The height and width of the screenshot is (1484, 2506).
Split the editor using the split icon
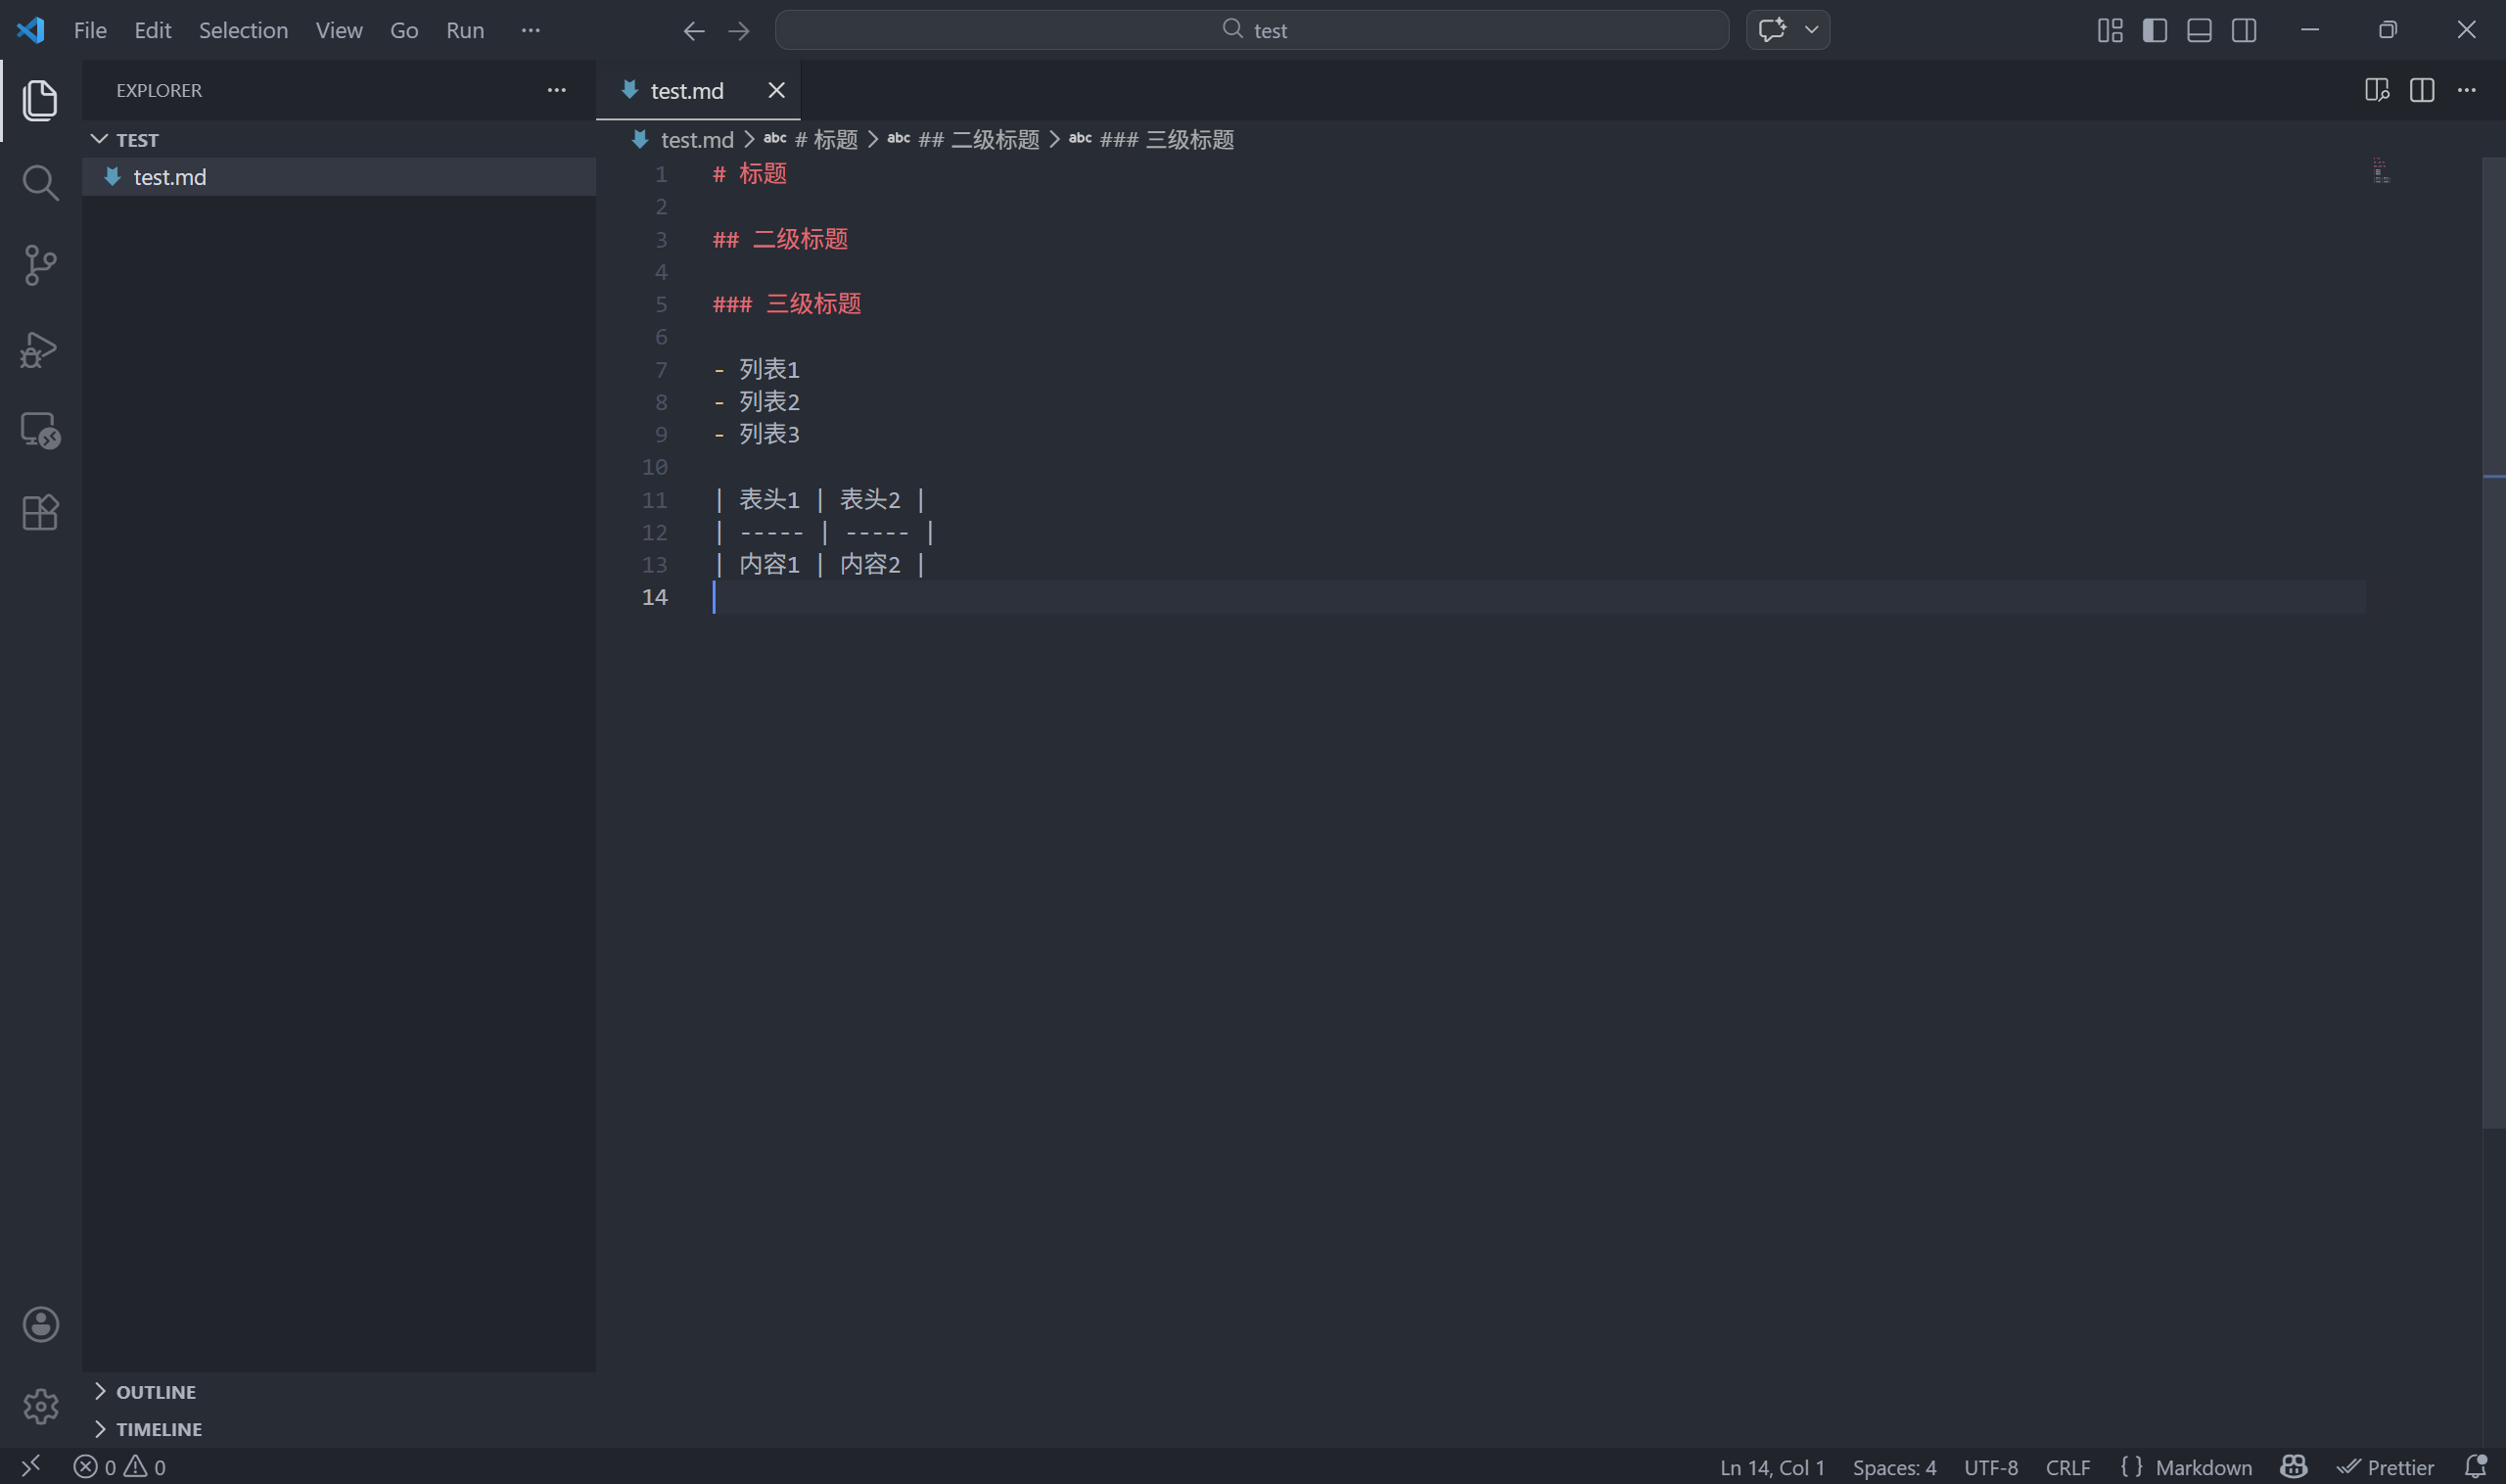[2422, 89]
